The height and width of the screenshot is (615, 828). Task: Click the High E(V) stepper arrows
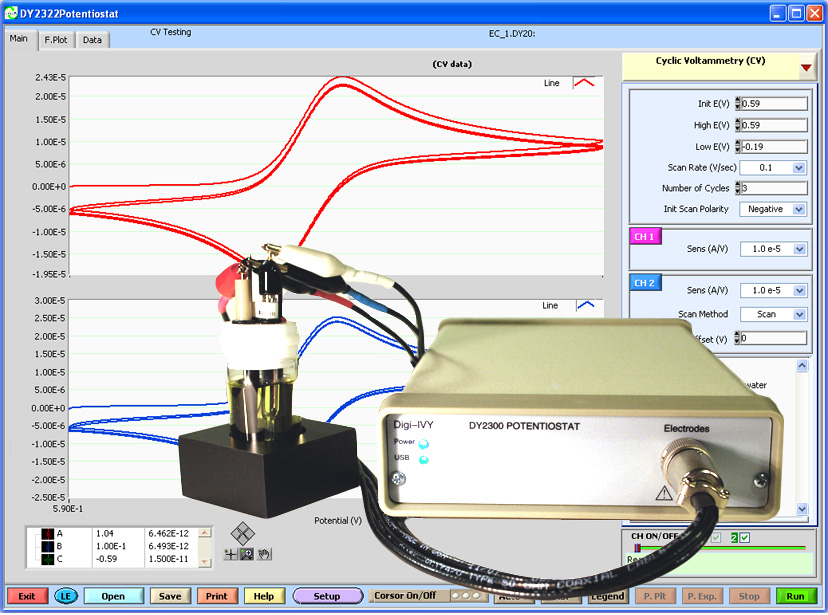point(738,126)
